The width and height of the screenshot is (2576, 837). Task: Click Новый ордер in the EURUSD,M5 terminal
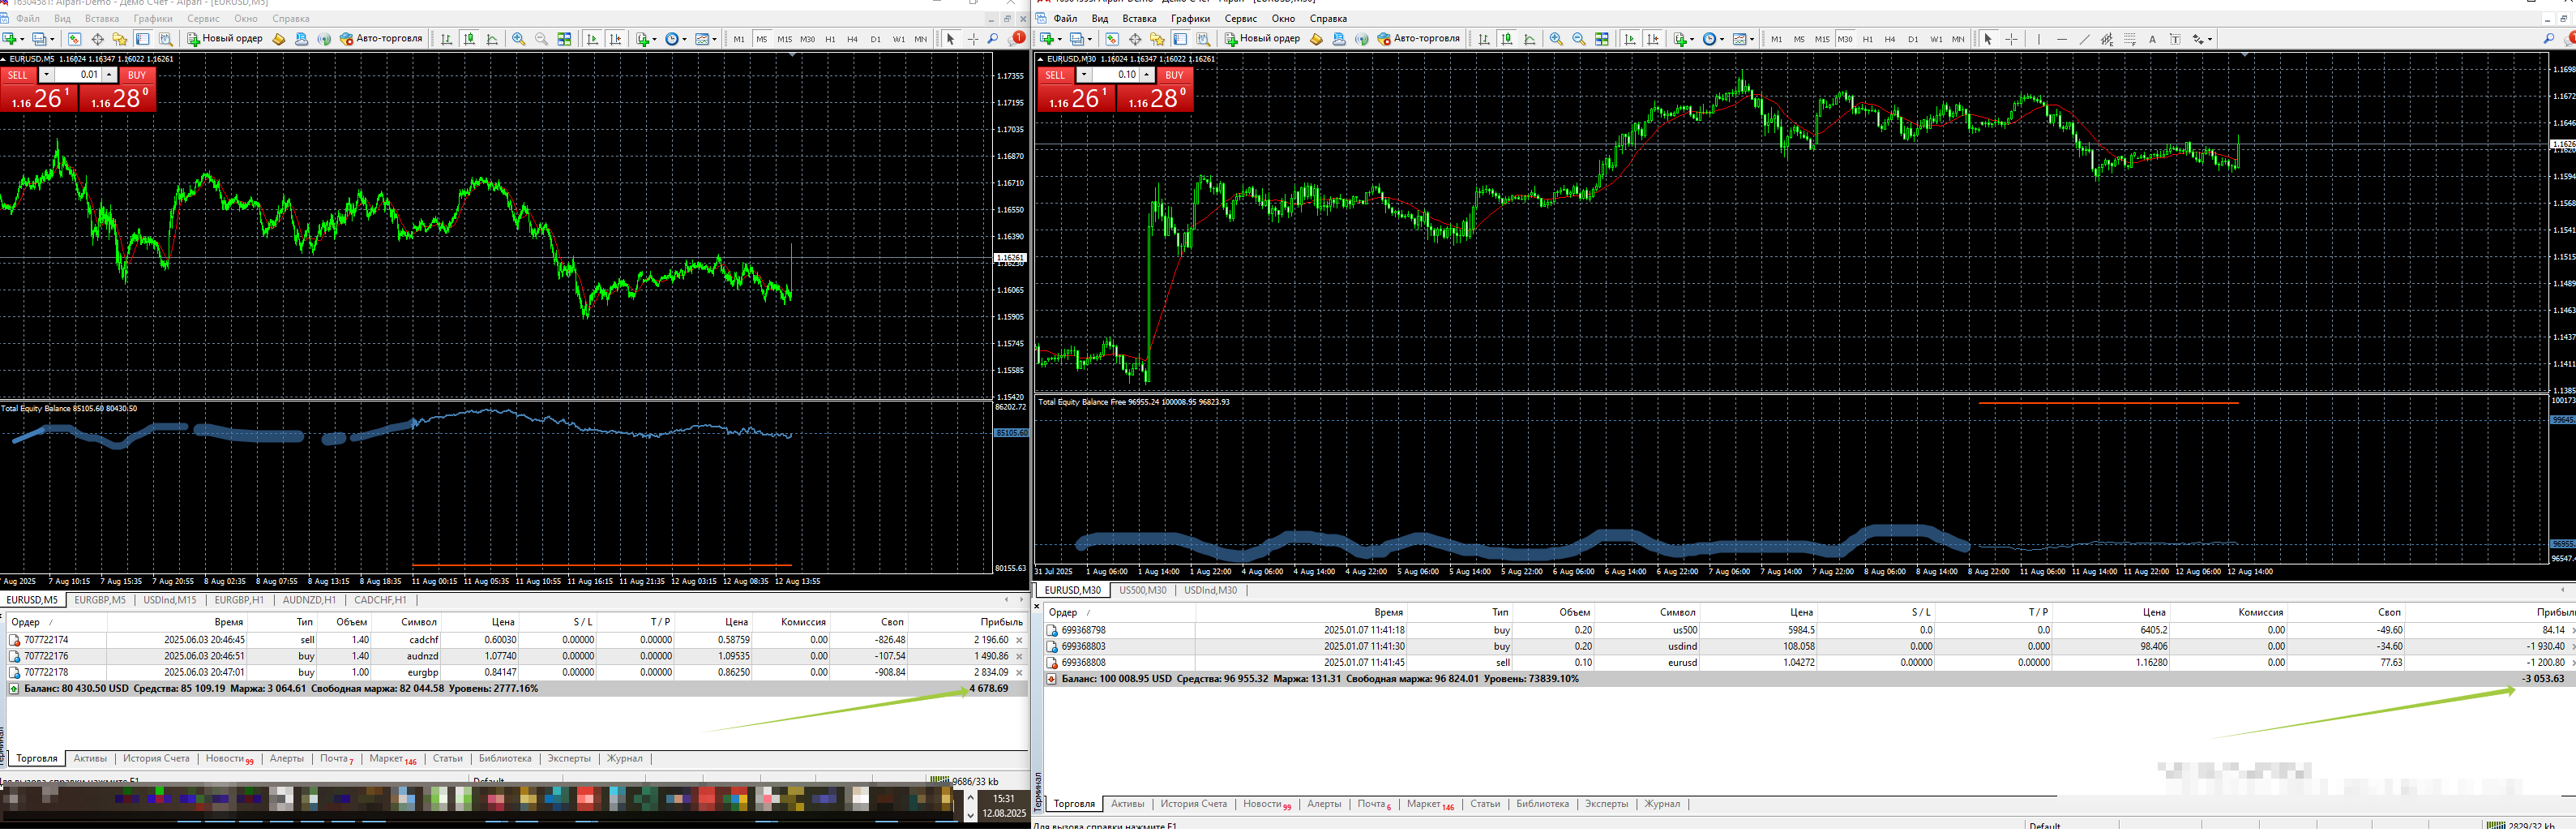(226, 39)
